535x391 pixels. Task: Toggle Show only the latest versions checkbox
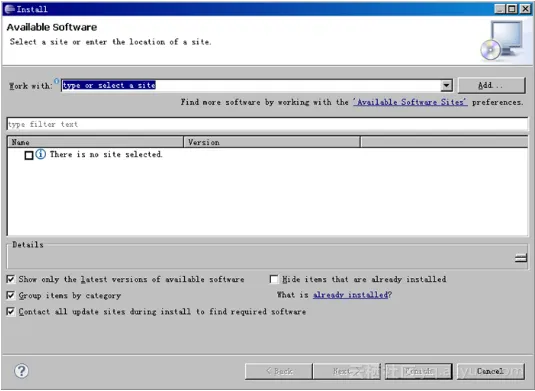(x=11, y=279)
